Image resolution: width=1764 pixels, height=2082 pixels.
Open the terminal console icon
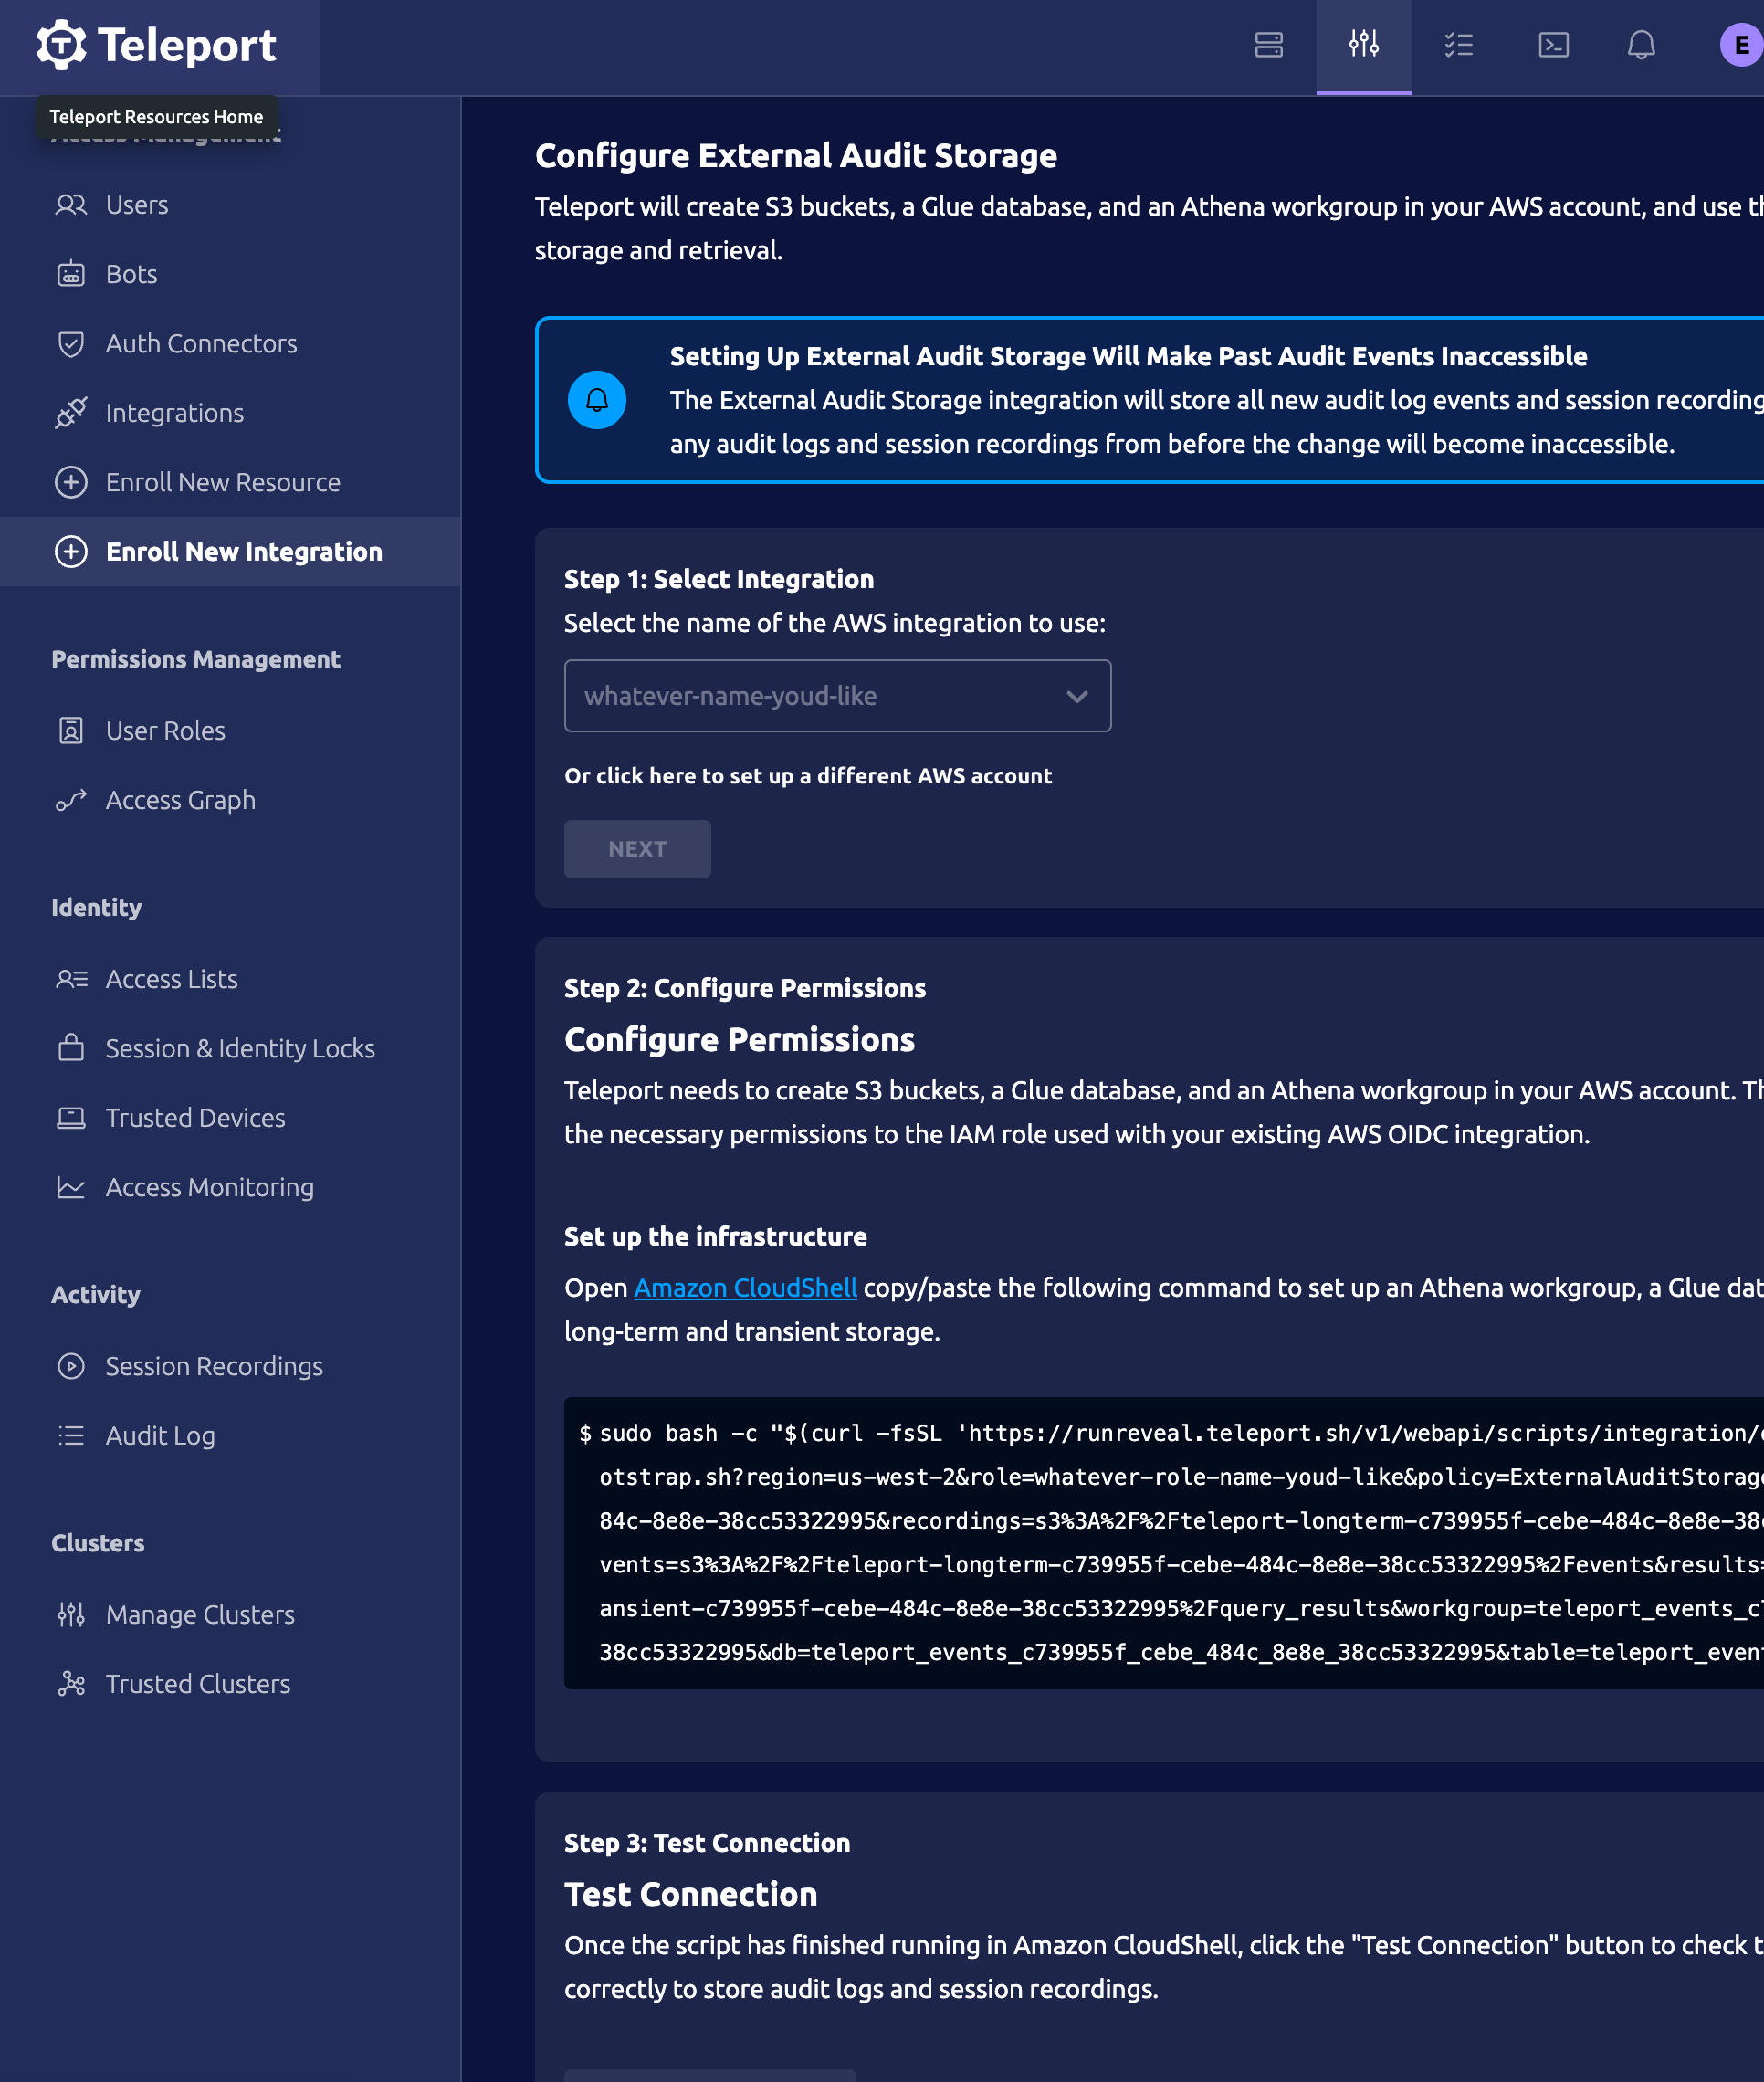click(1552, 45)
